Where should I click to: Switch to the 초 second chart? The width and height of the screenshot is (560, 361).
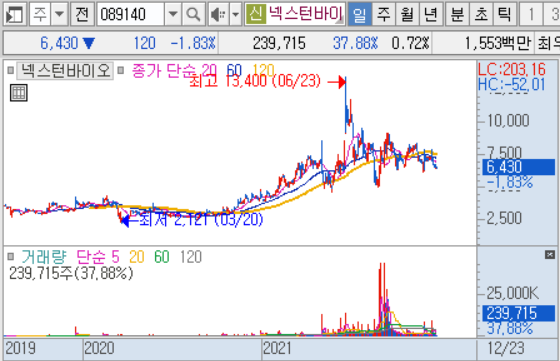(481, 14)
